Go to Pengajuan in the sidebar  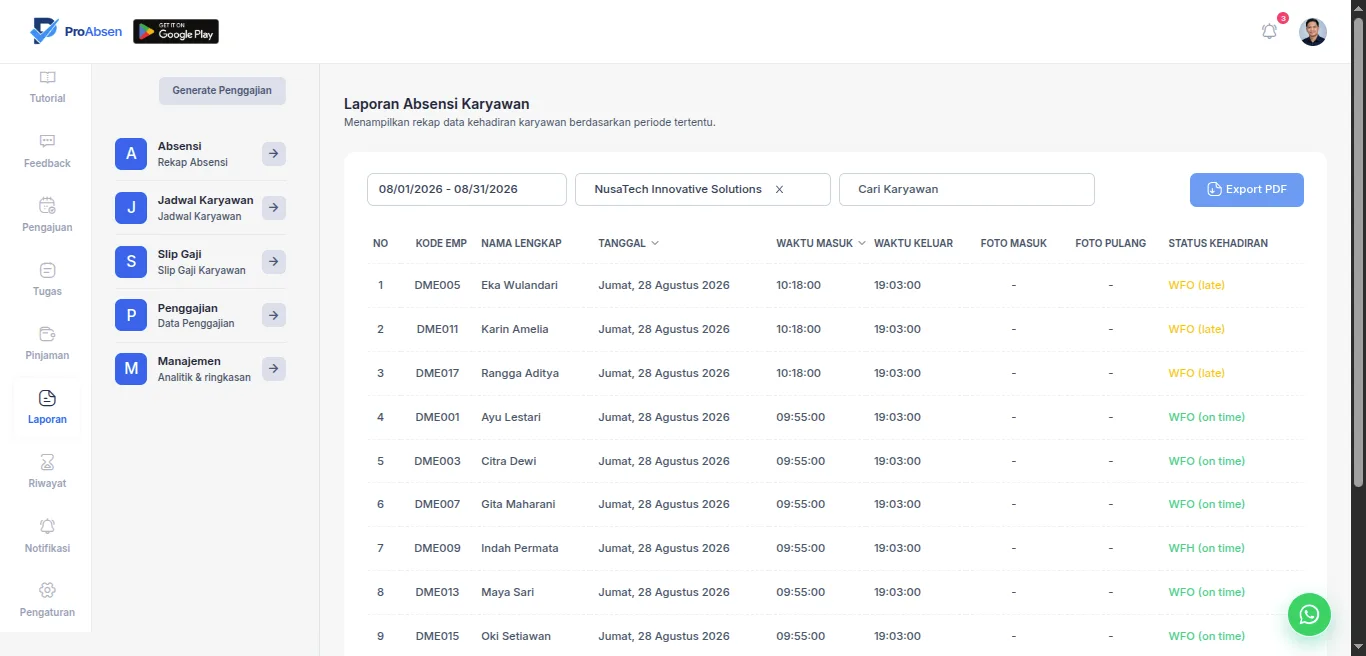pyautogui.click(x=47, y=215)
